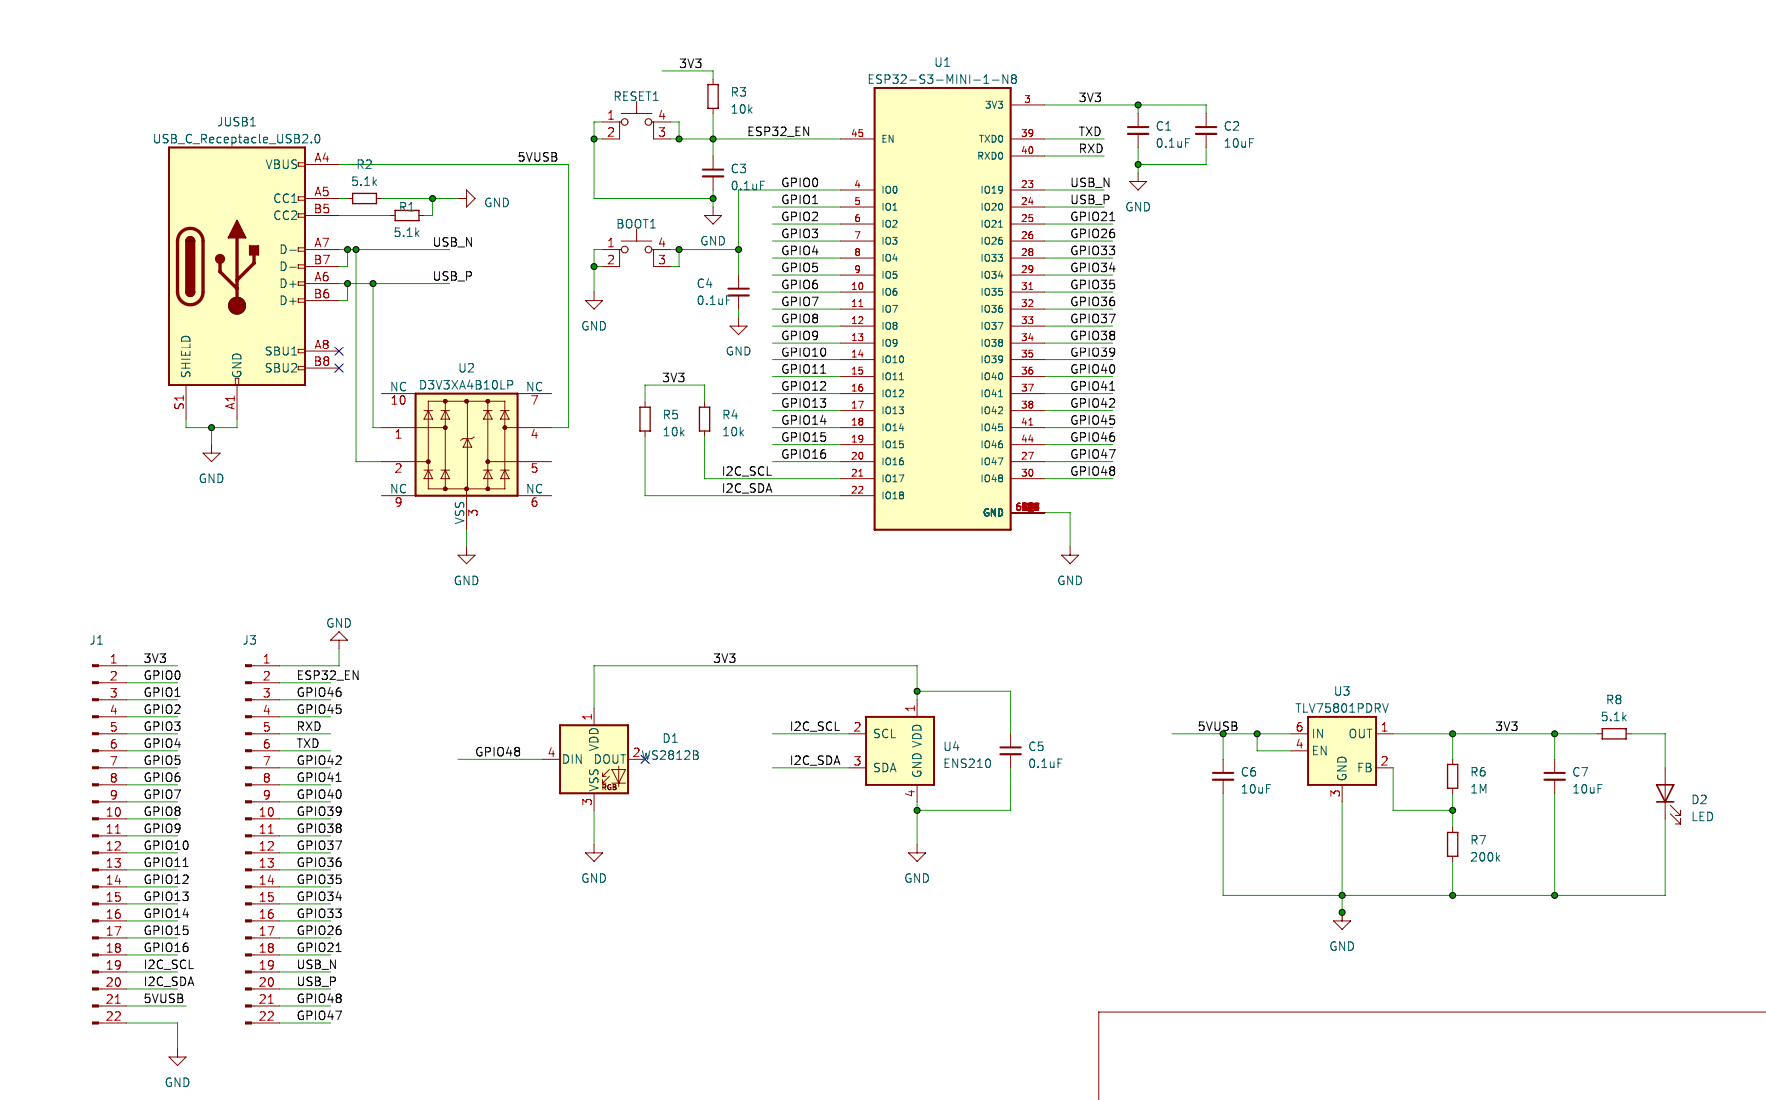Select feedback resistor R7 200k symbol
Screen dimensions: 1766x1100
[1452, 844]
